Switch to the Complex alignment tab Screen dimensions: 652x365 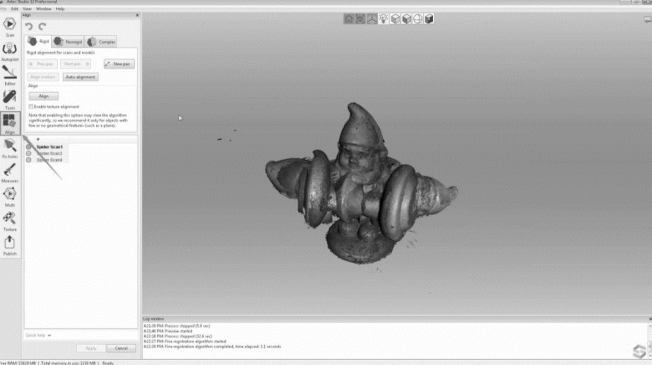click(101, 42)
